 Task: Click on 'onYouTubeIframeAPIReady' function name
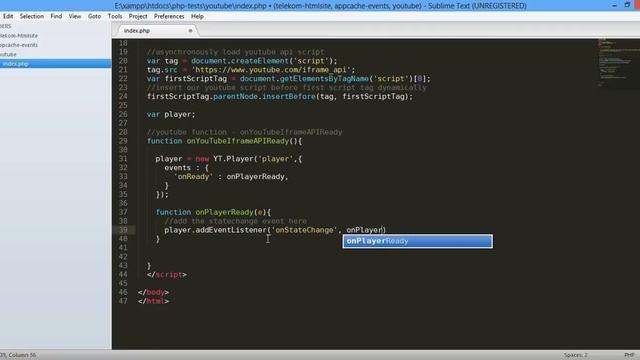[238, 141]
